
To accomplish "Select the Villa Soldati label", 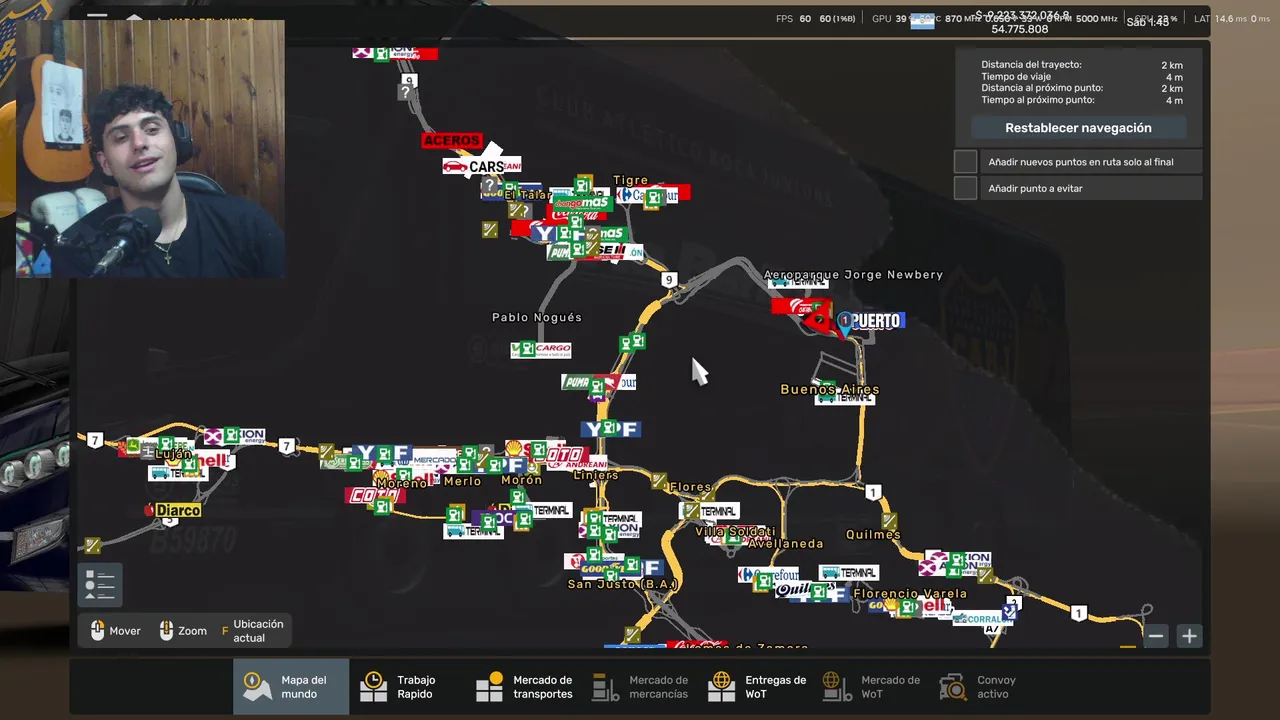I will [735, 532].
